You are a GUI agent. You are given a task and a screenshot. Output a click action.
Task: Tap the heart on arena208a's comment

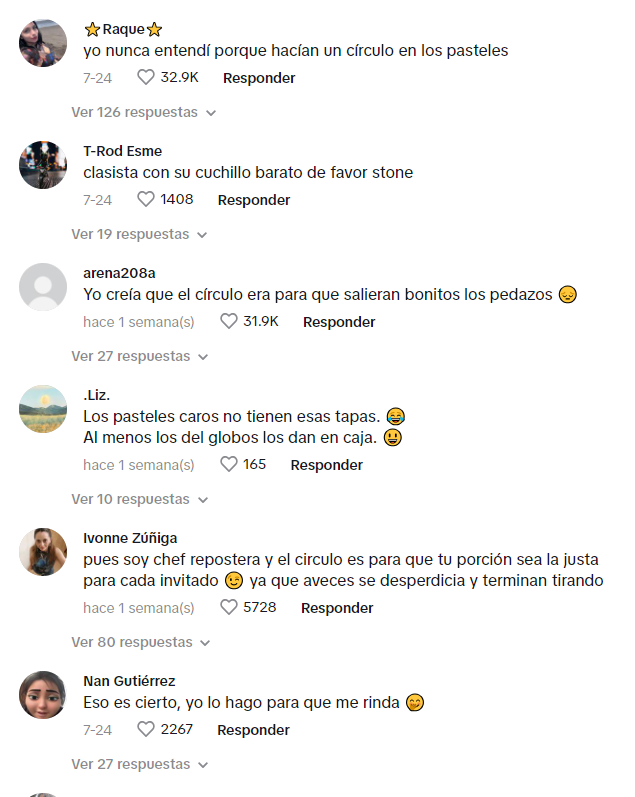coord(229,321)
